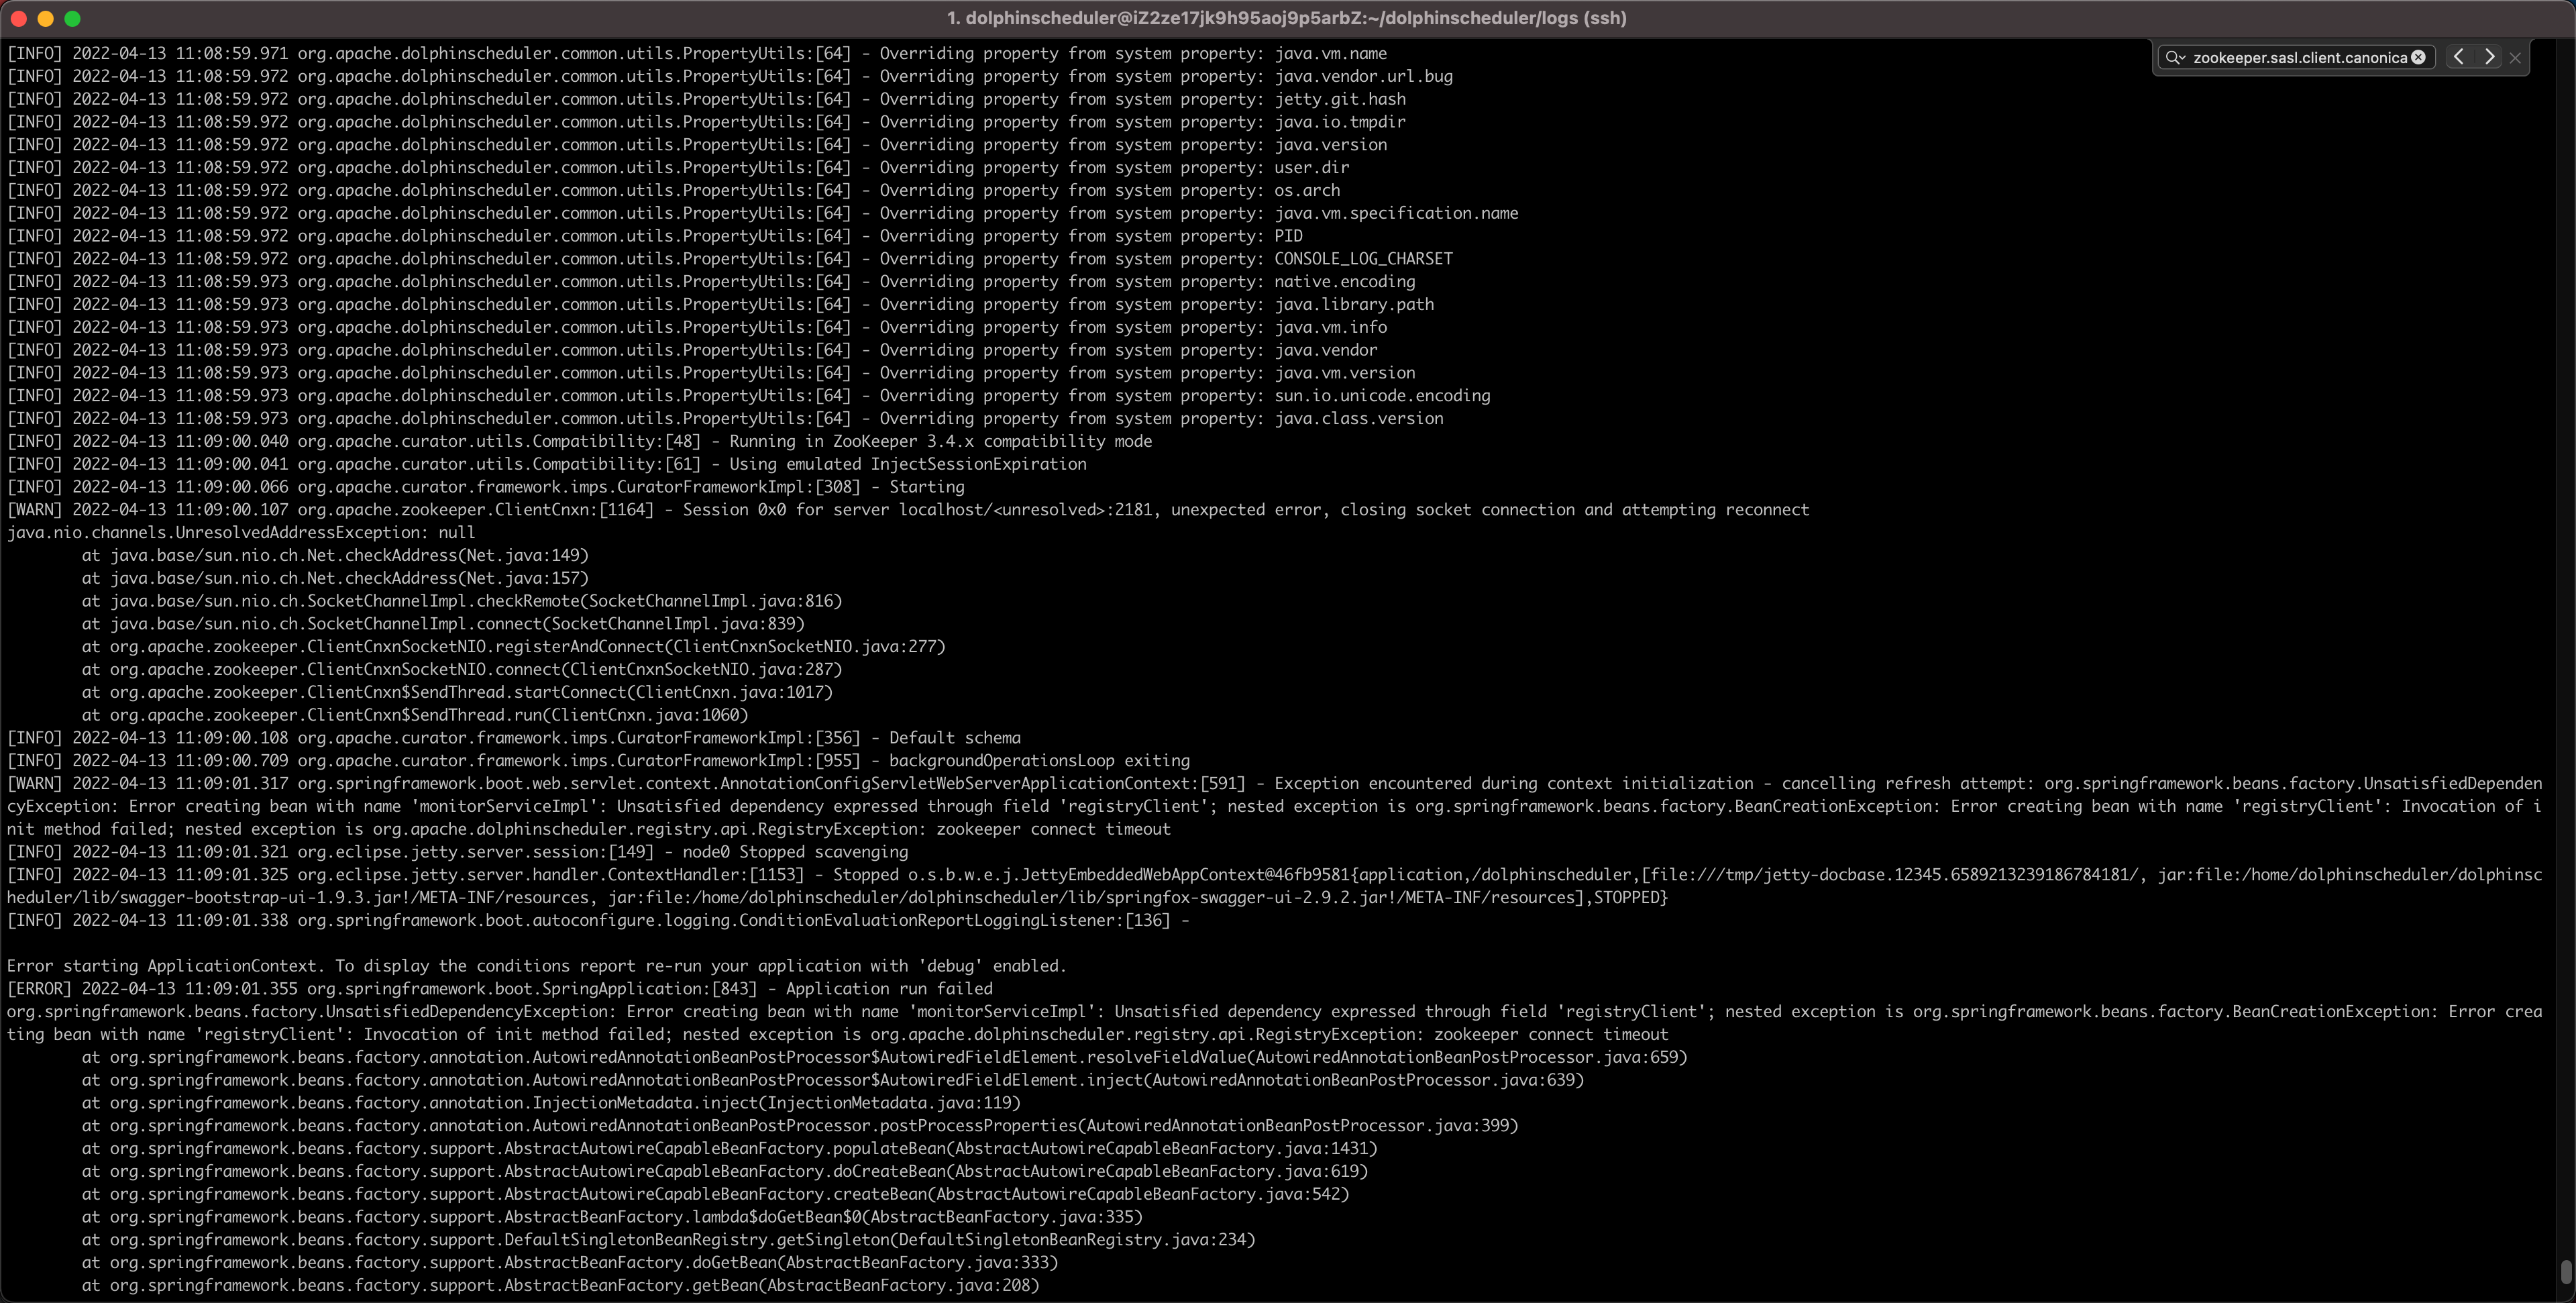This screenshot has height=1303, width=2576.
Task: Click the green fullscreen window button
Action: pos(72,18)
